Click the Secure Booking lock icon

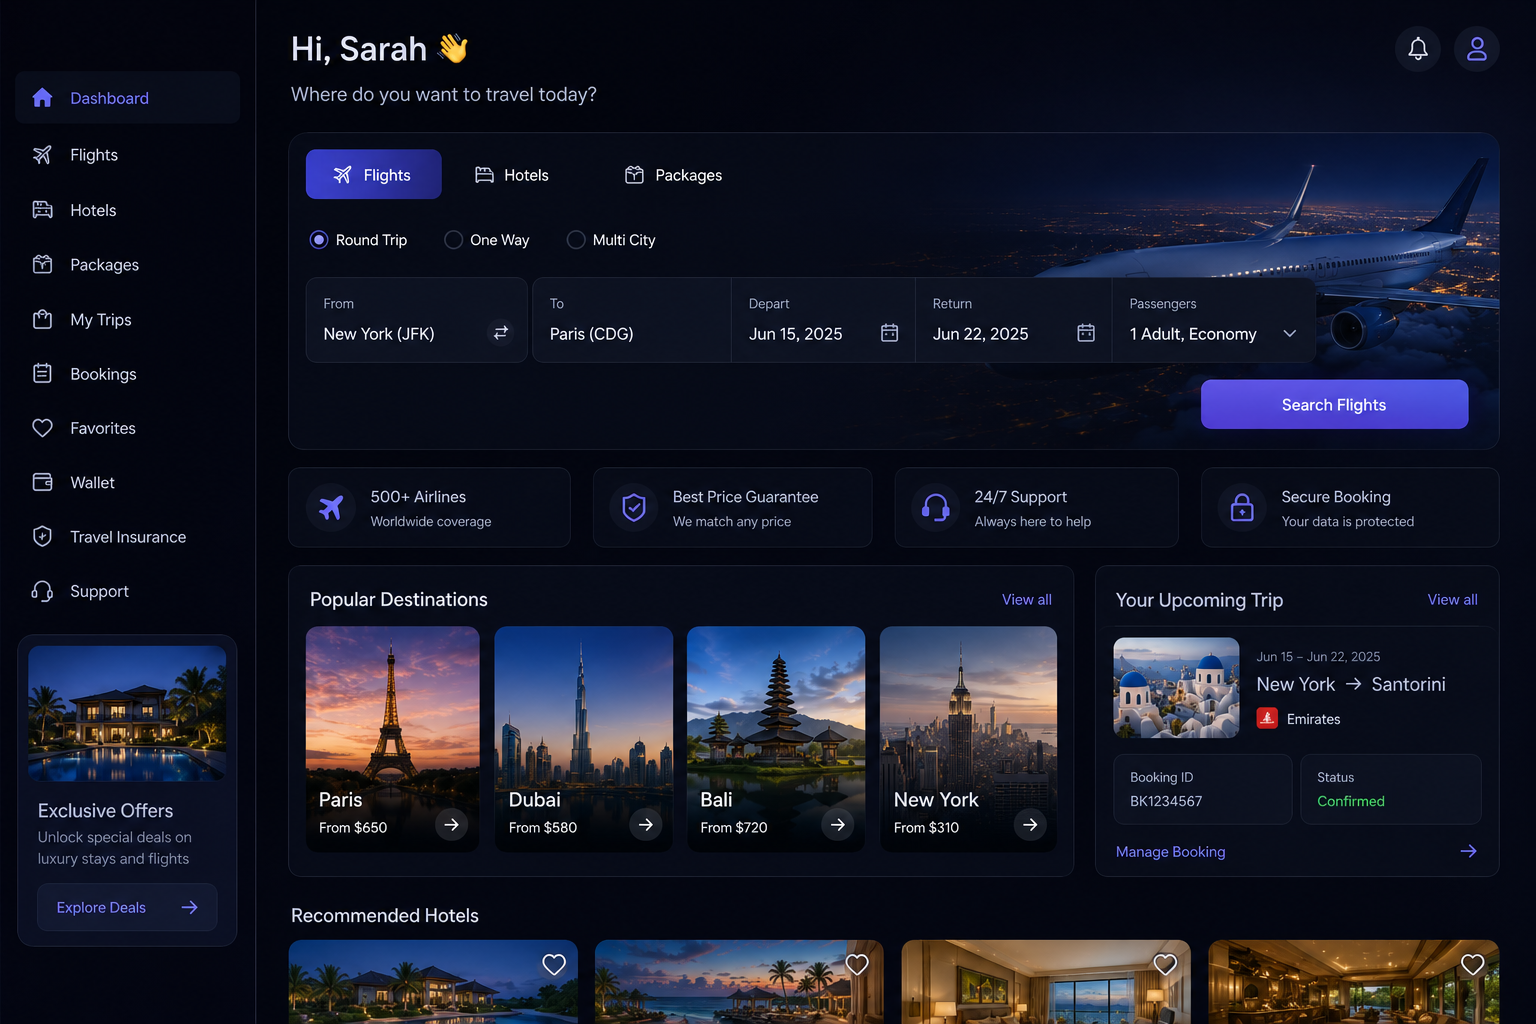[1242, 508]
